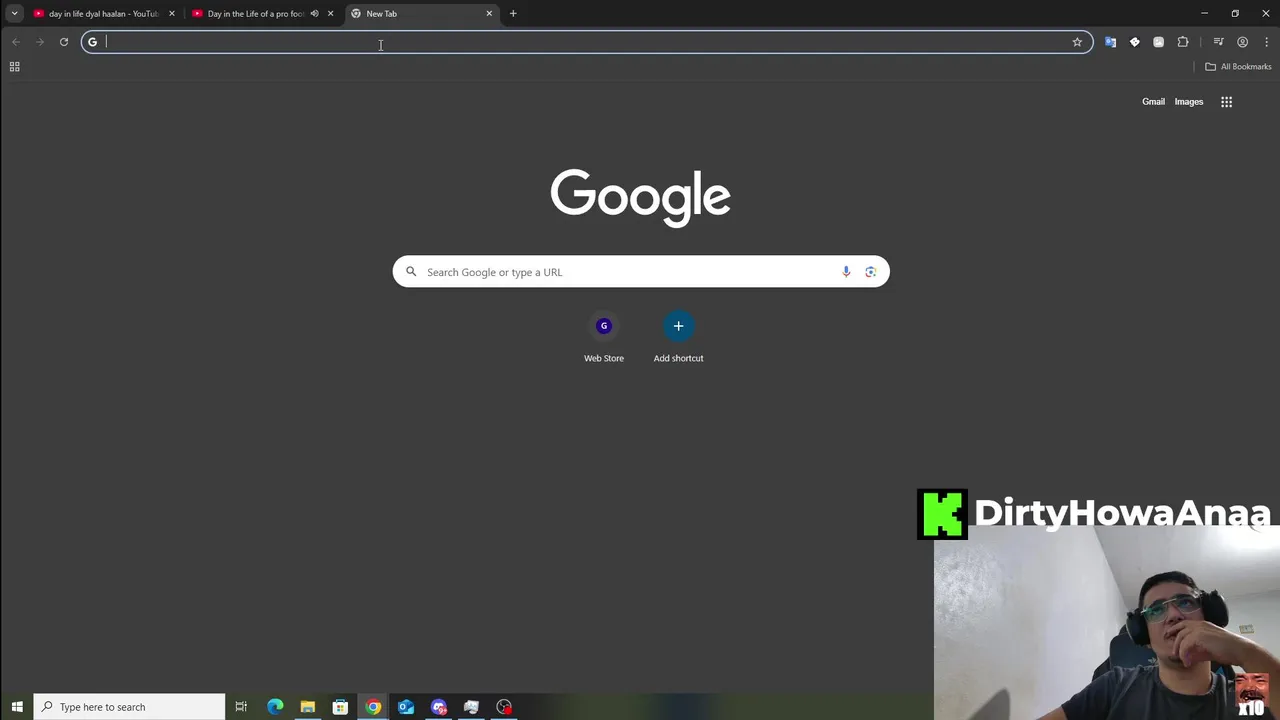Open Task View on taskbar
The width and height of the screenshot is (1280, 720).
point(241,707)
